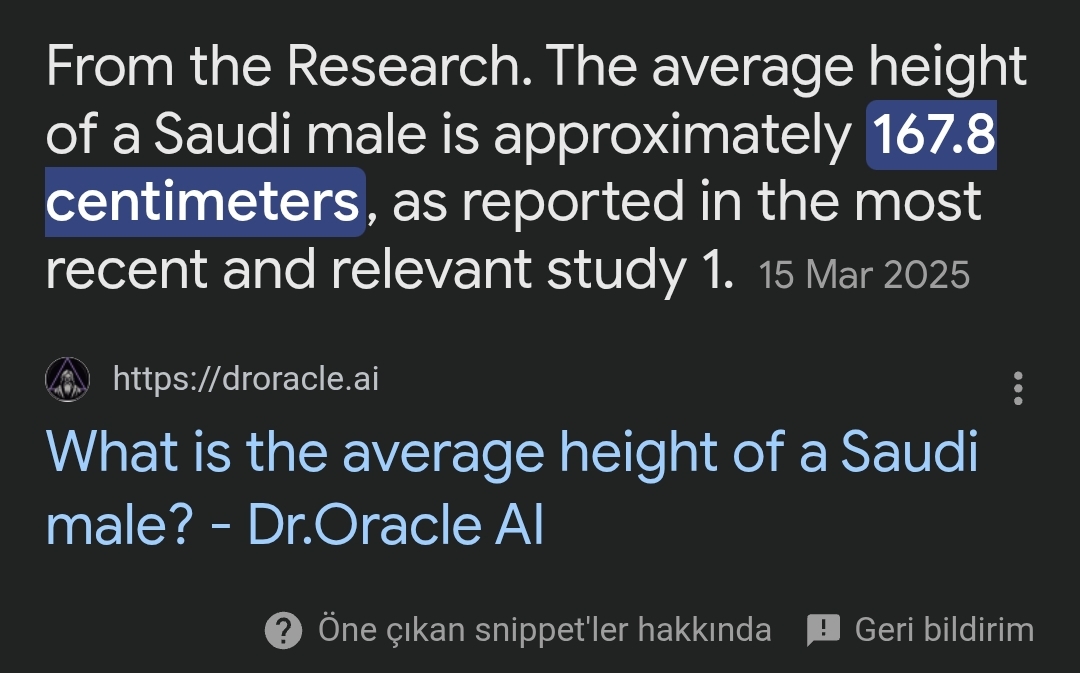Open the three-dot more options menu
This screenshot has width=1080, height=673.
1018,389
